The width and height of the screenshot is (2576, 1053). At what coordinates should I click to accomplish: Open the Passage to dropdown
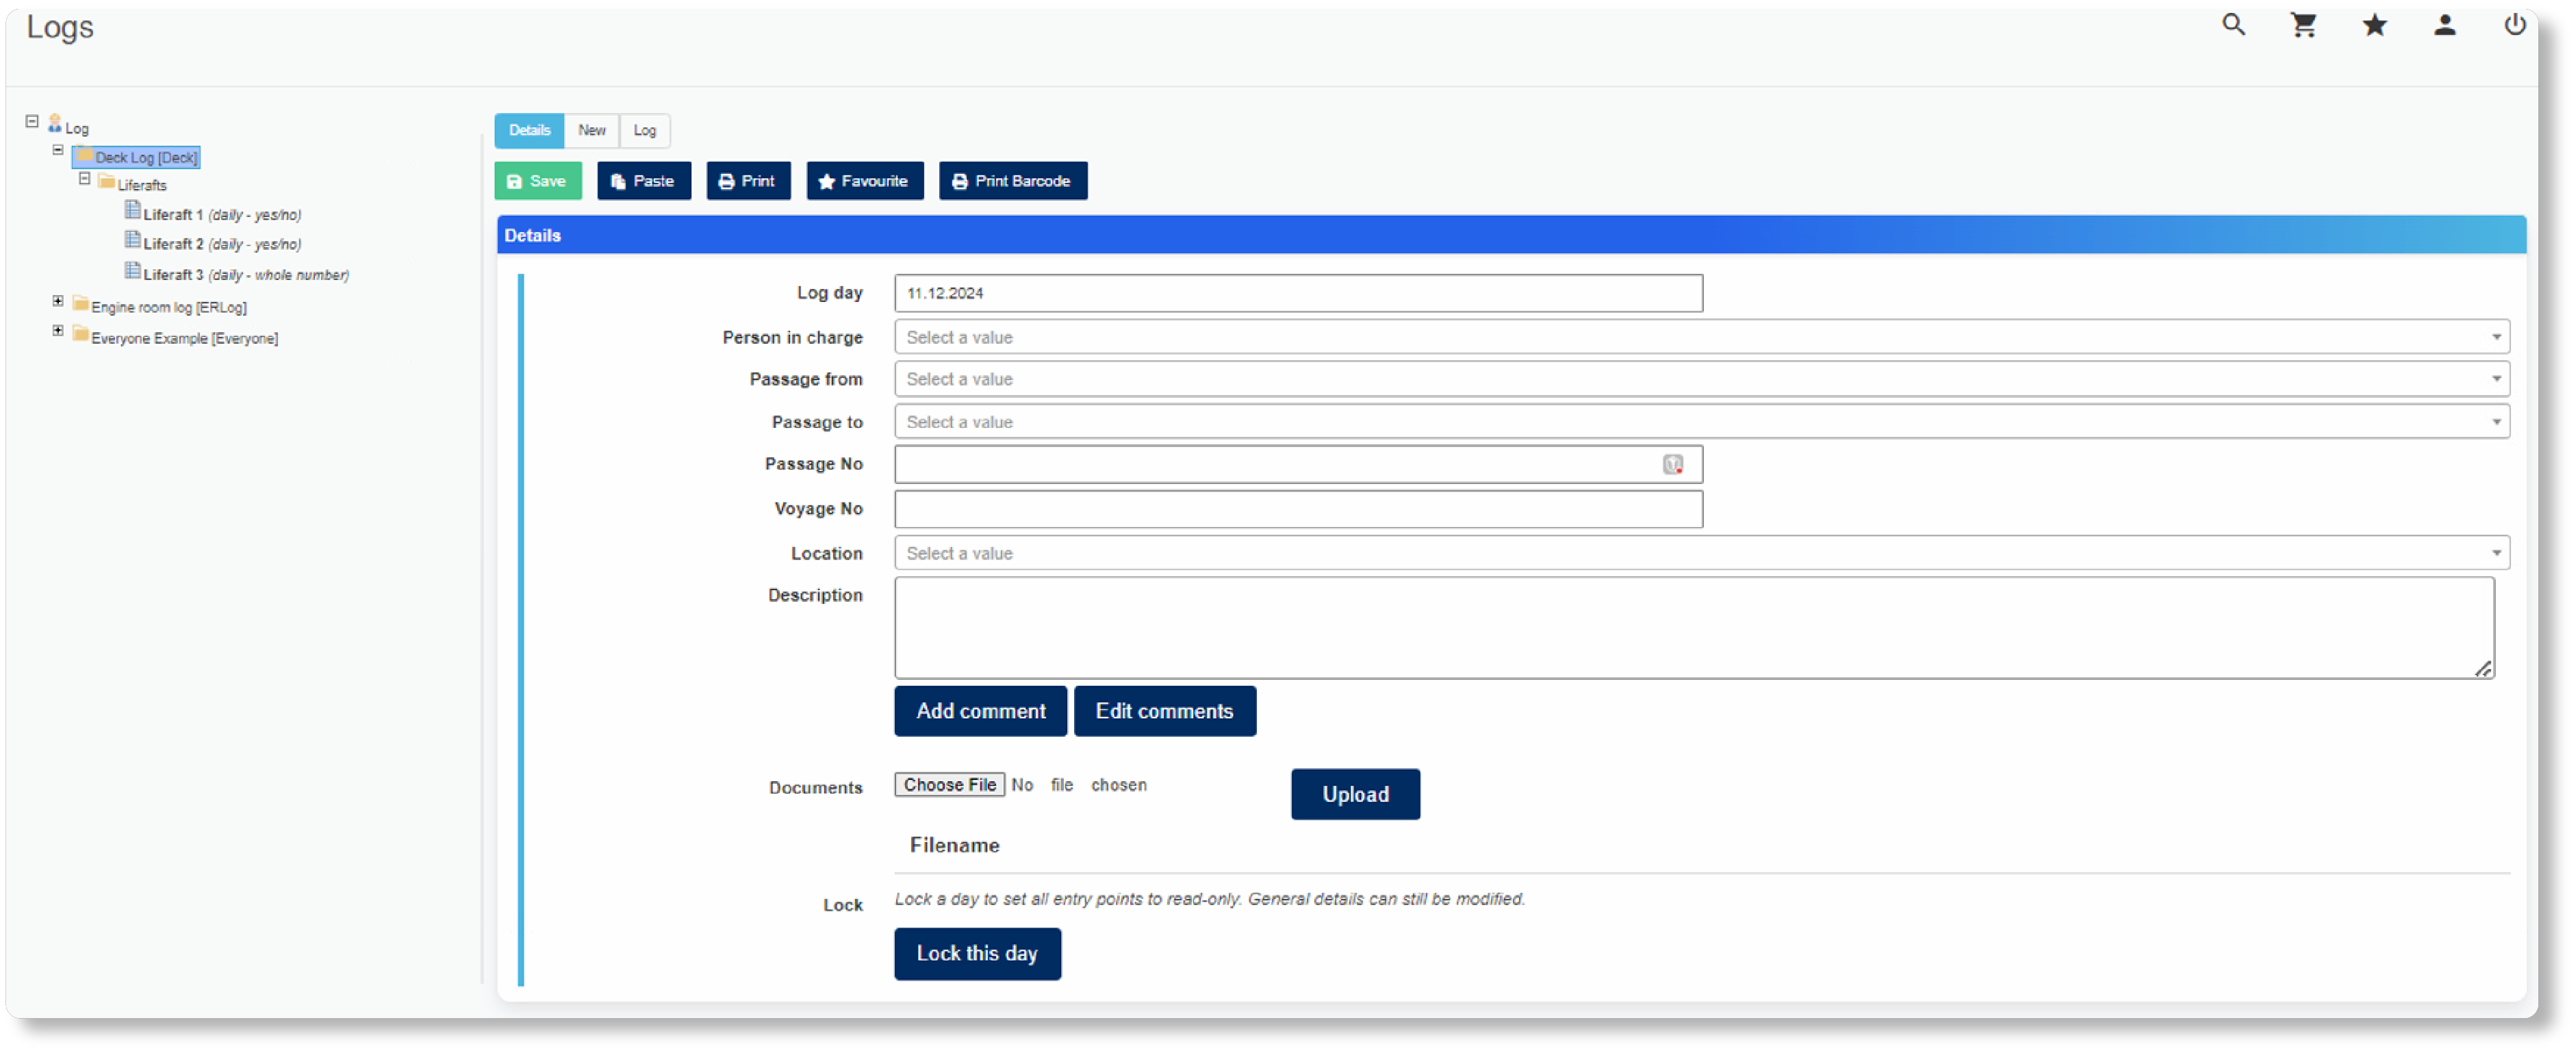1701,423
